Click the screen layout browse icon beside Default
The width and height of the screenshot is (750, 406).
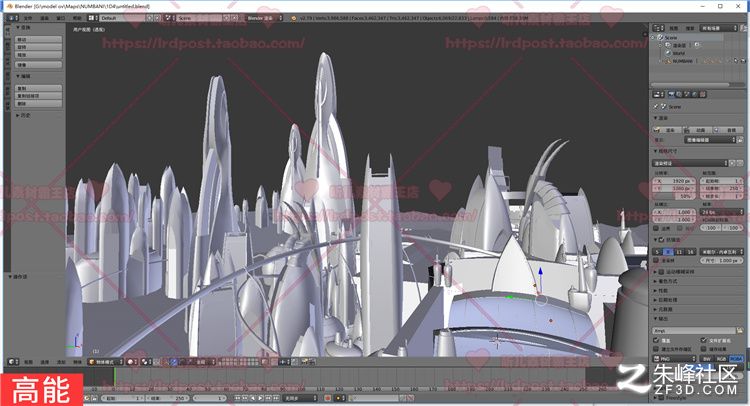pos(92,18)
